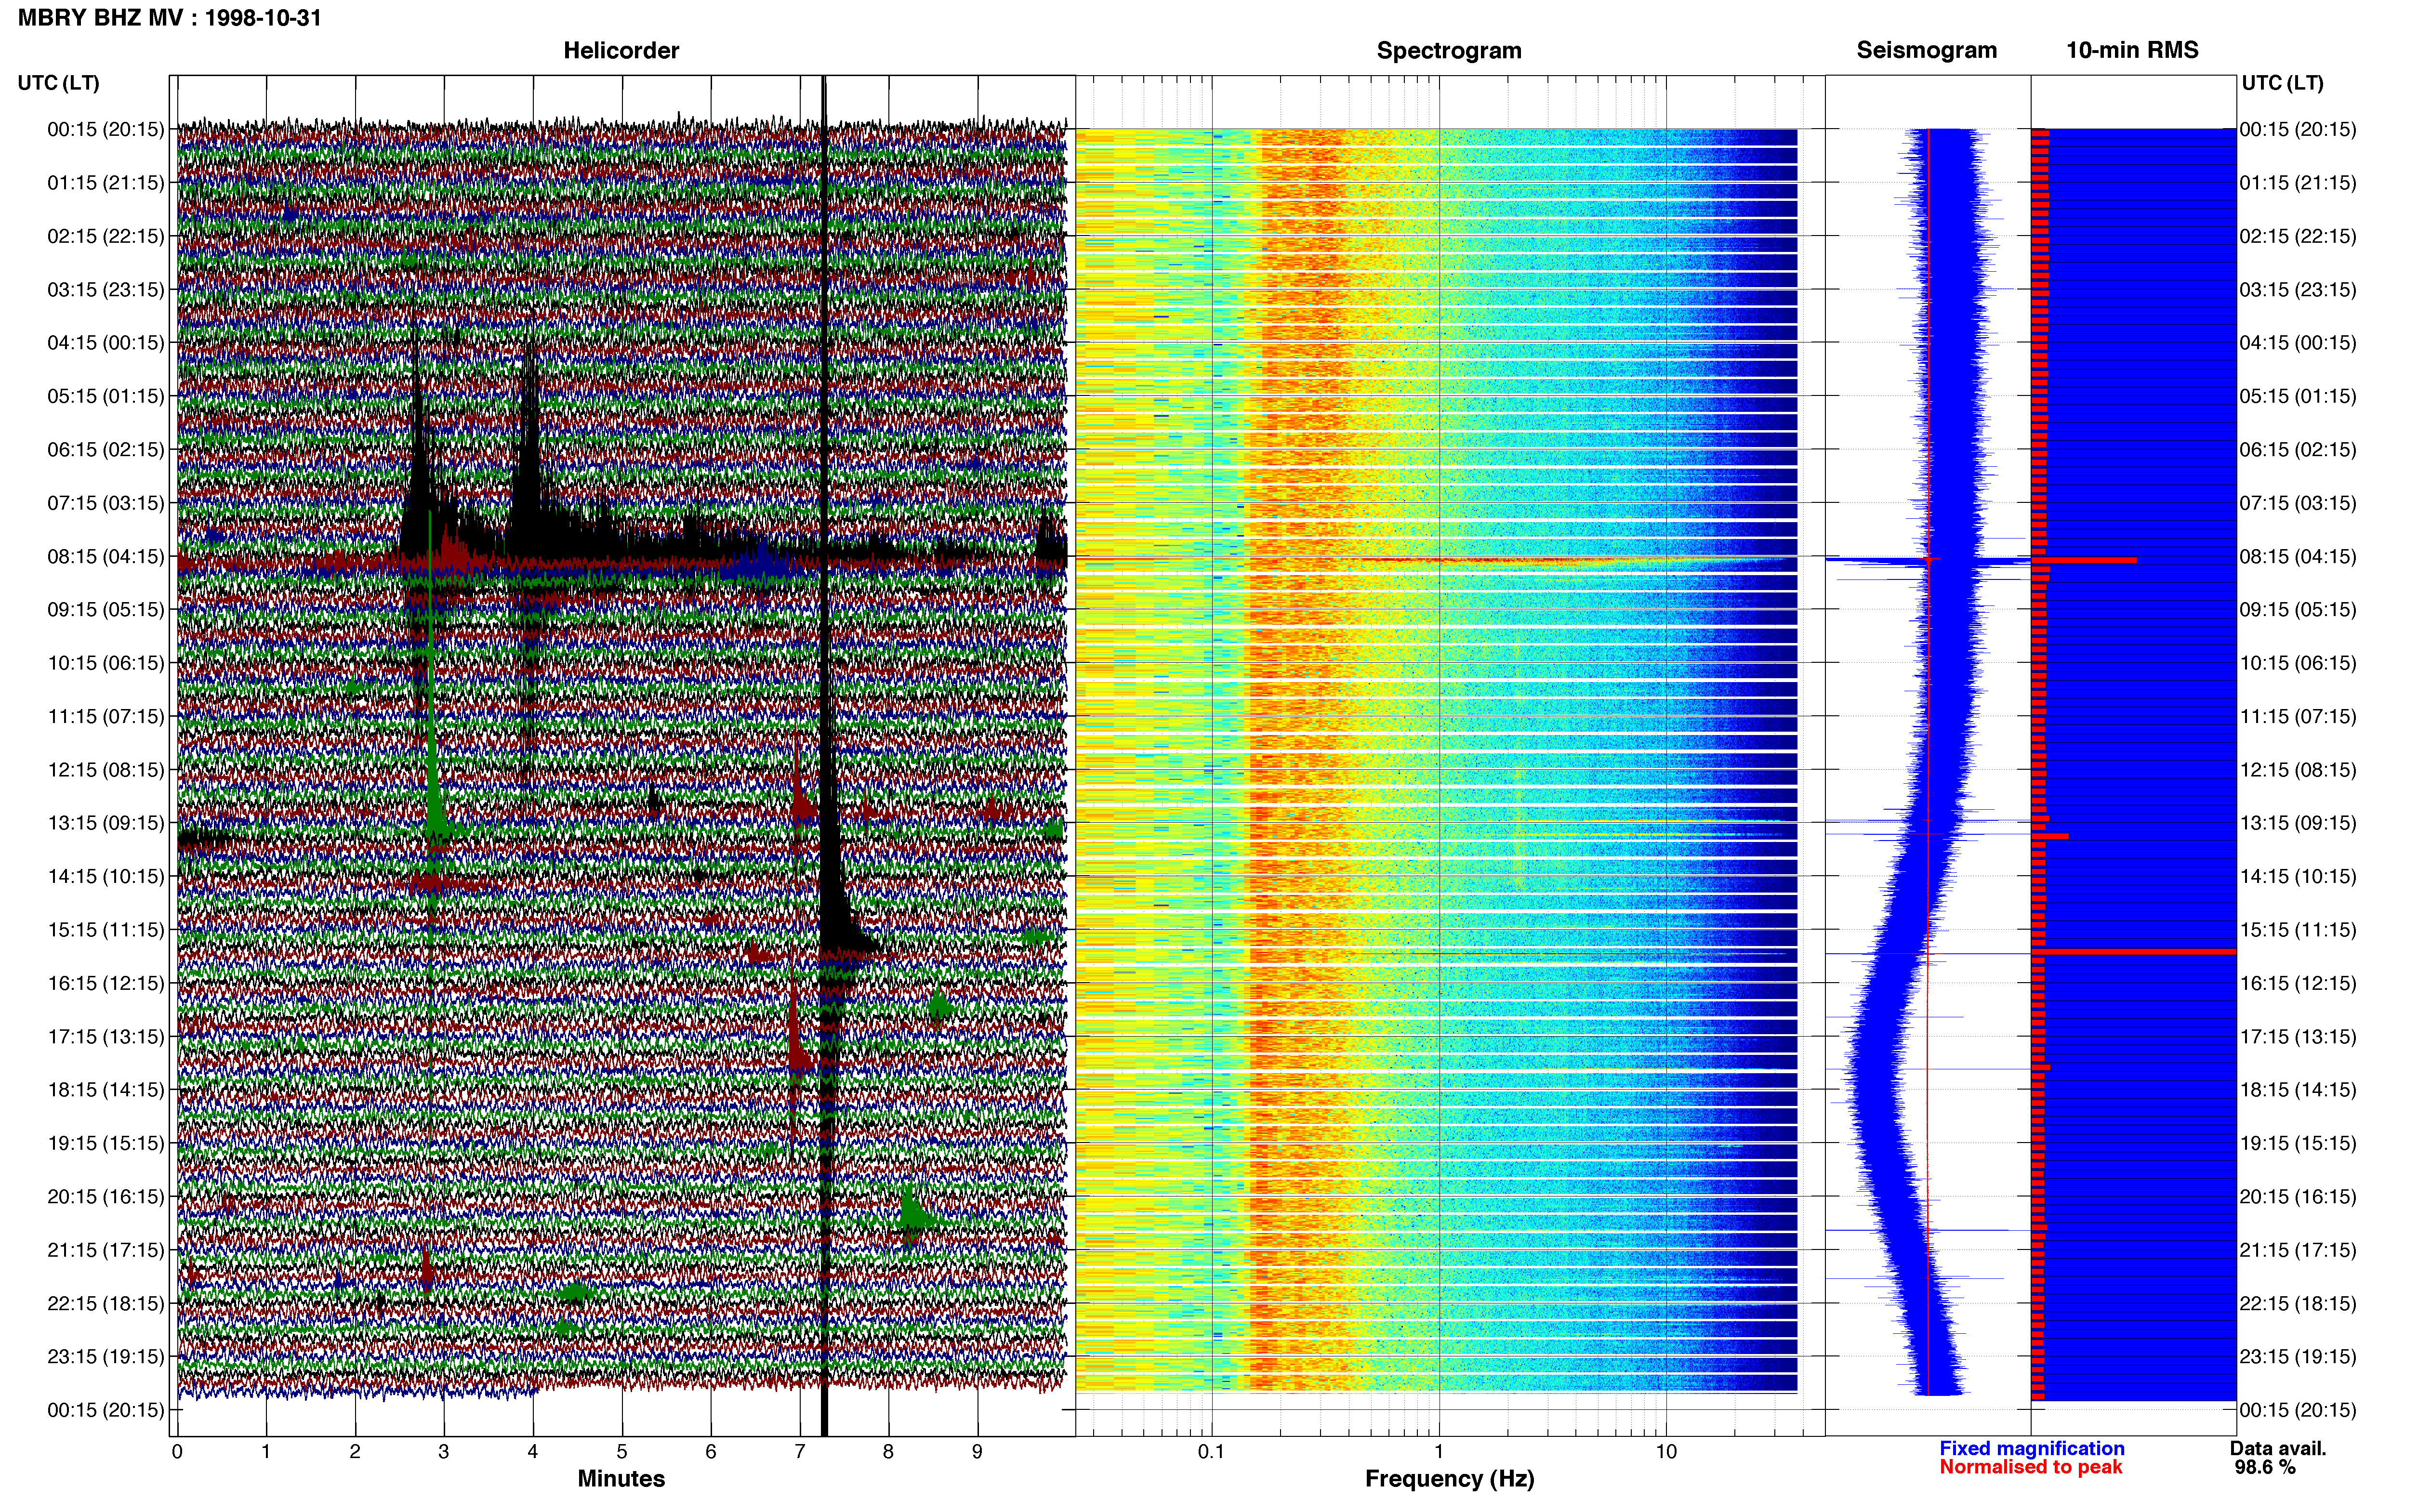Click the helicorder-side 20:15 (16:15) time label
This screenshot has height=1512, width=2418.
106,1197
